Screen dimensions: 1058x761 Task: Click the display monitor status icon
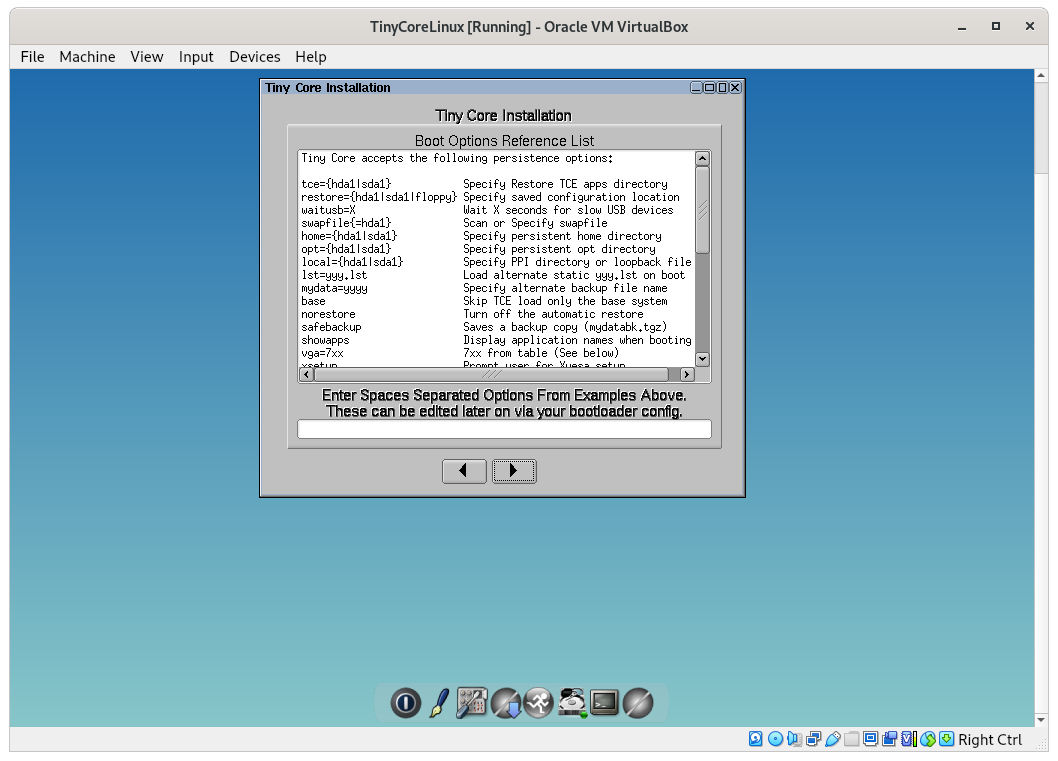pyautogui.click(x=870, y=739)
